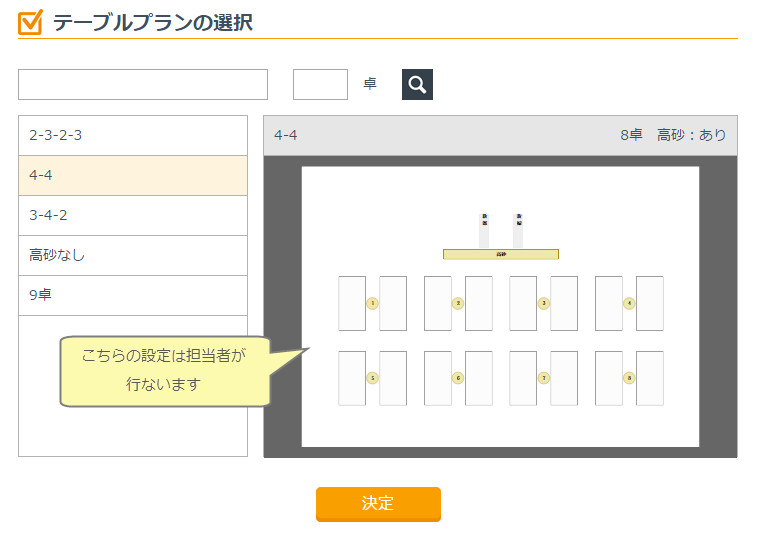Viewport: 757px width, 536px height.
Task: Click the yellow 高砂 head table
Action: coord(500,254)
